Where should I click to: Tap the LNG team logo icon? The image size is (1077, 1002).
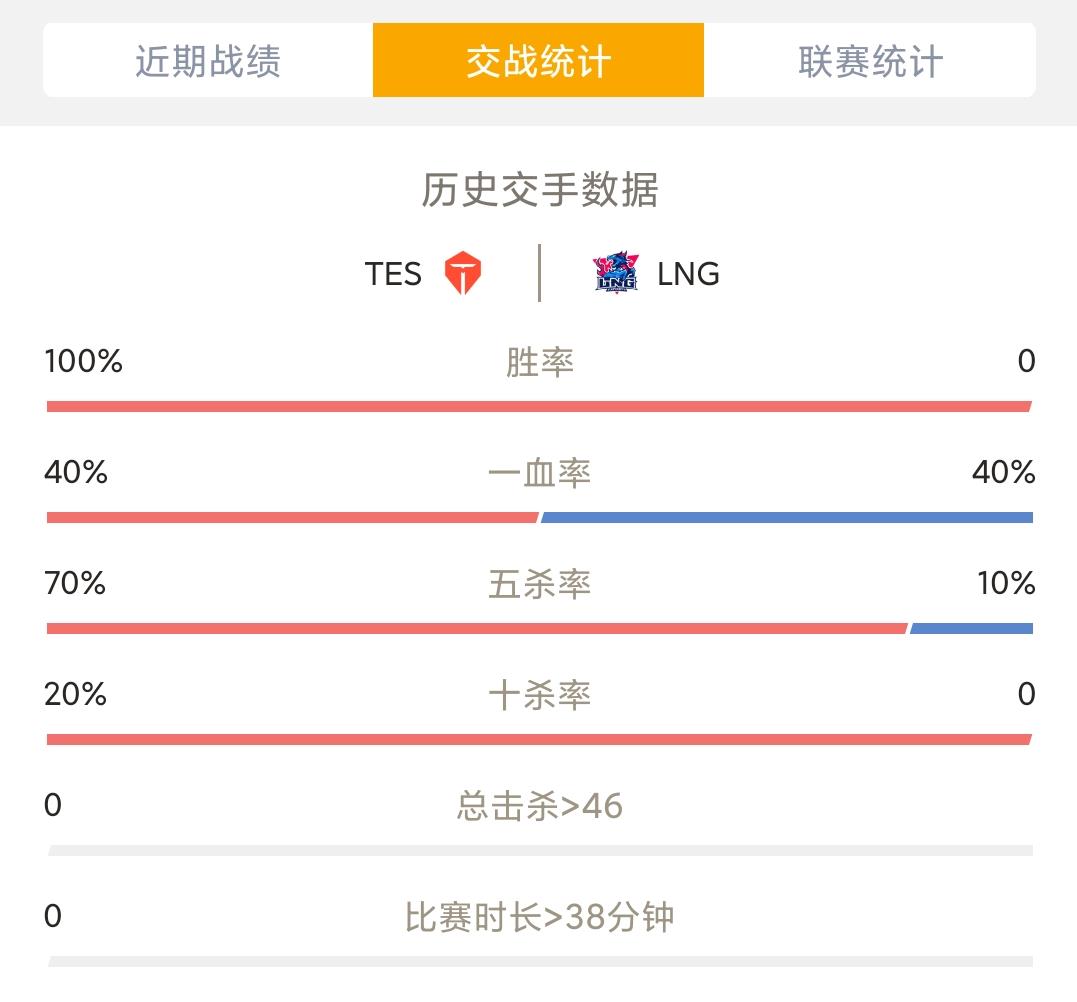coord(616,273)
